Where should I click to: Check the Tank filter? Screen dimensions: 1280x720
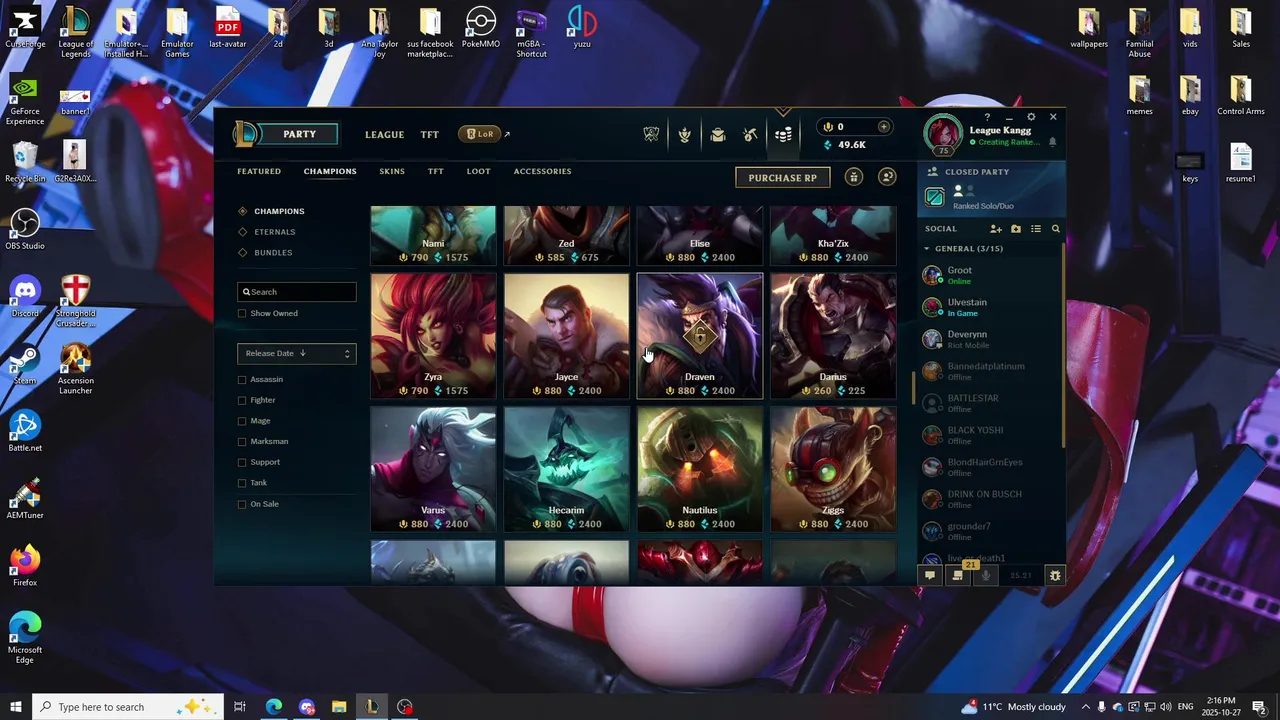click(x=242, y=483)
